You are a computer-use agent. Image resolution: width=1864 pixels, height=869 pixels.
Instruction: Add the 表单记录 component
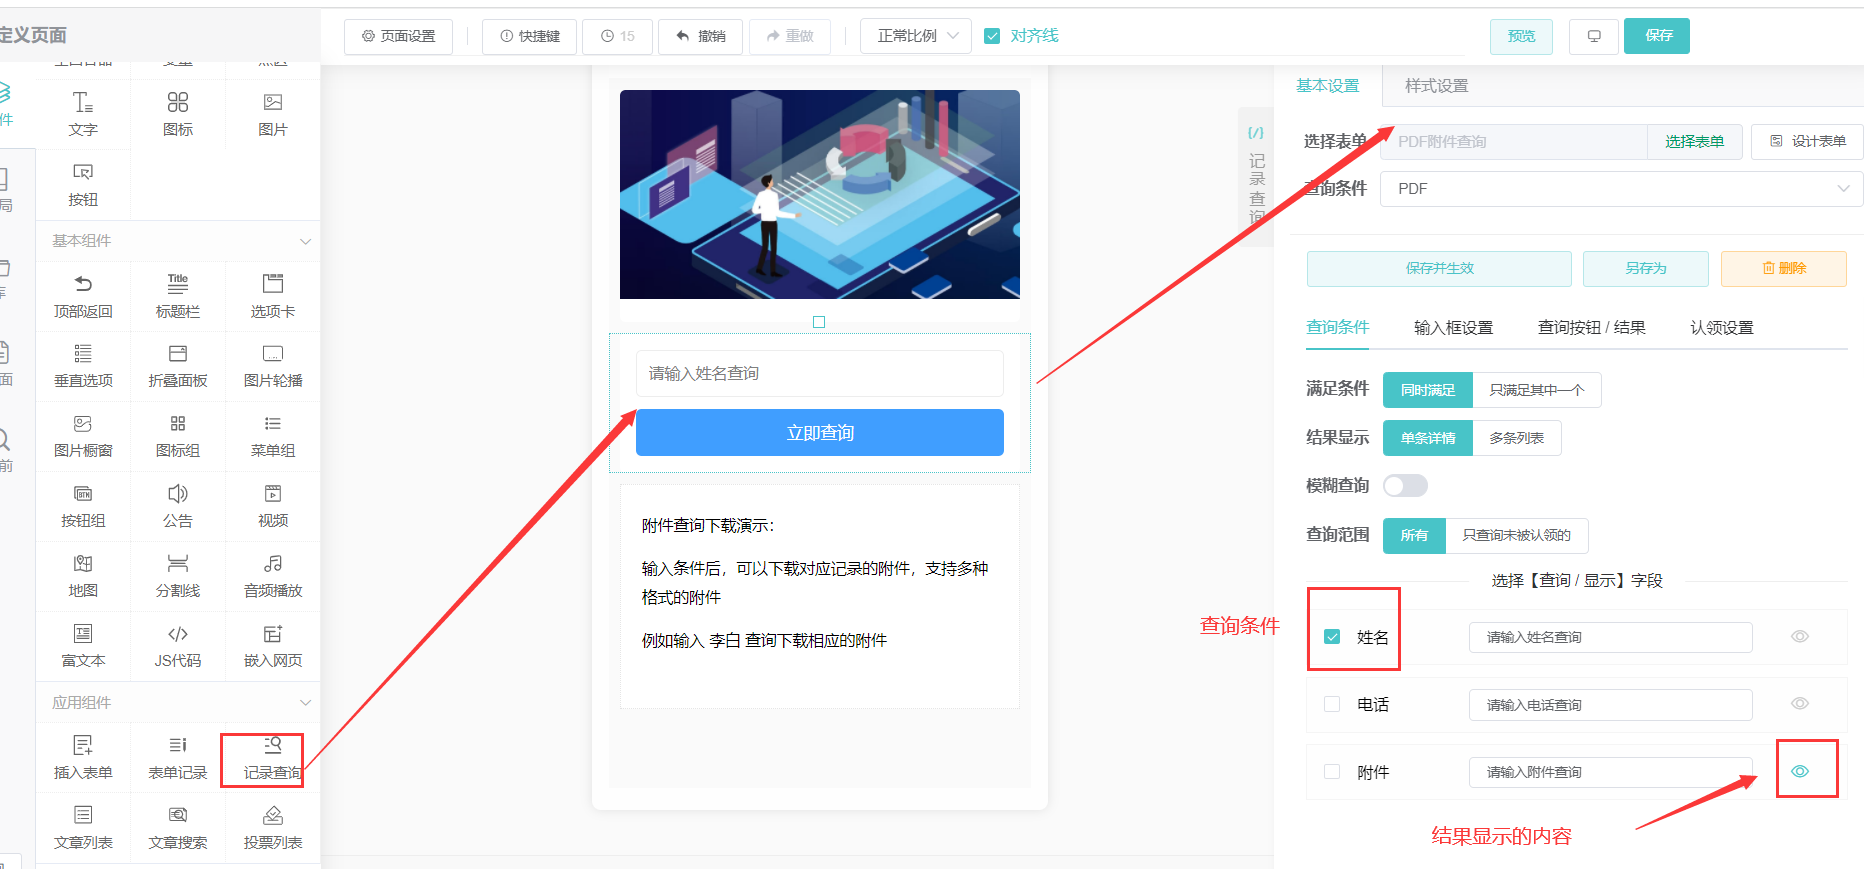click(x=178, y=758)
